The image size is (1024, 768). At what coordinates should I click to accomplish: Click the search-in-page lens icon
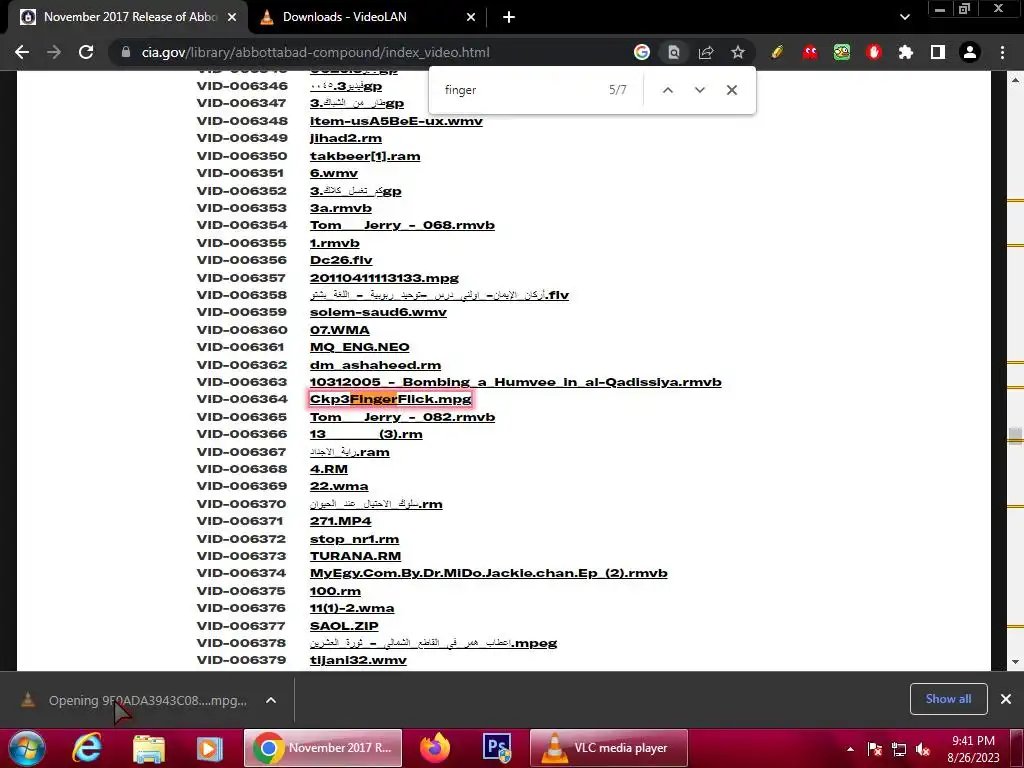(674, 52)
